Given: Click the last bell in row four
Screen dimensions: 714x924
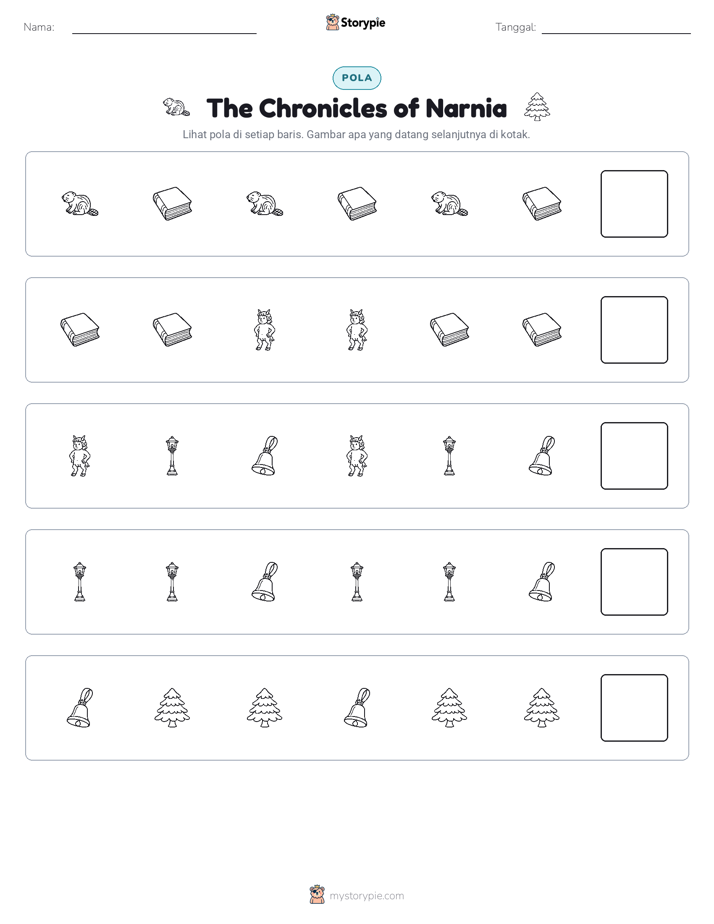Looking at the screenshot, I should point(541,582).
